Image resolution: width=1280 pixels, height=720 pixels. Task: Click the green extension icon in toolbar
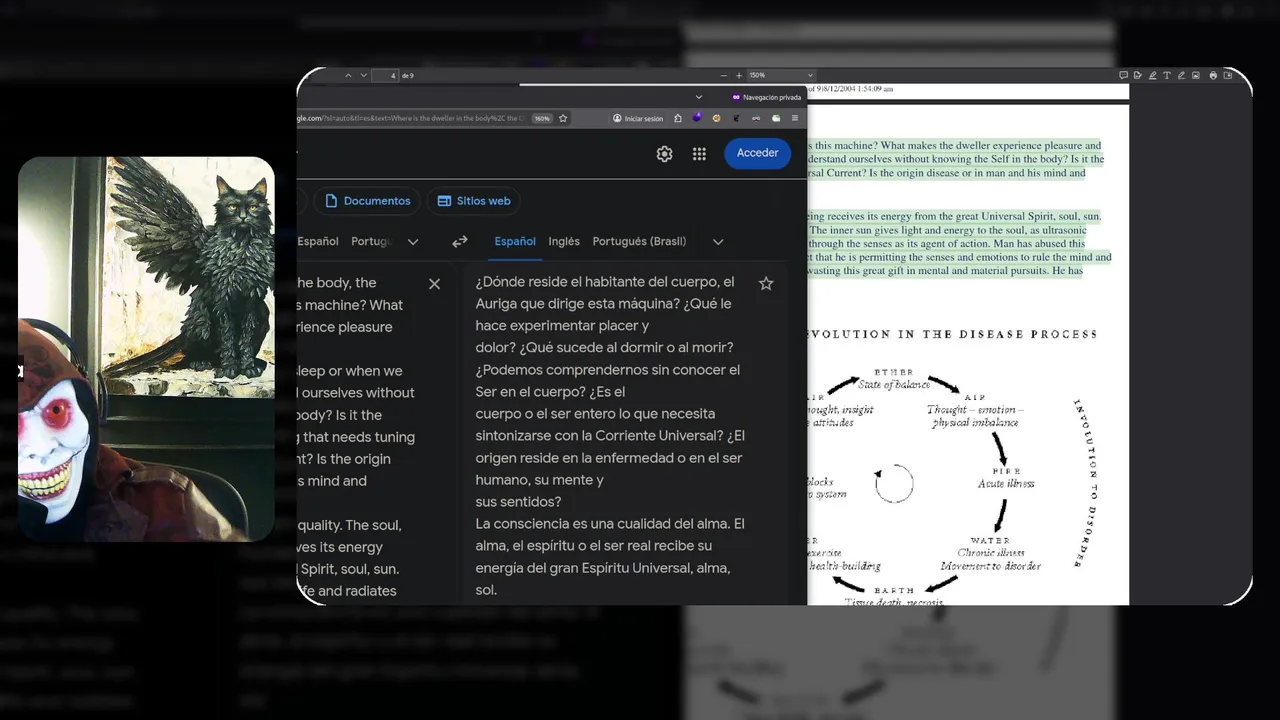[x=776, y=118]
